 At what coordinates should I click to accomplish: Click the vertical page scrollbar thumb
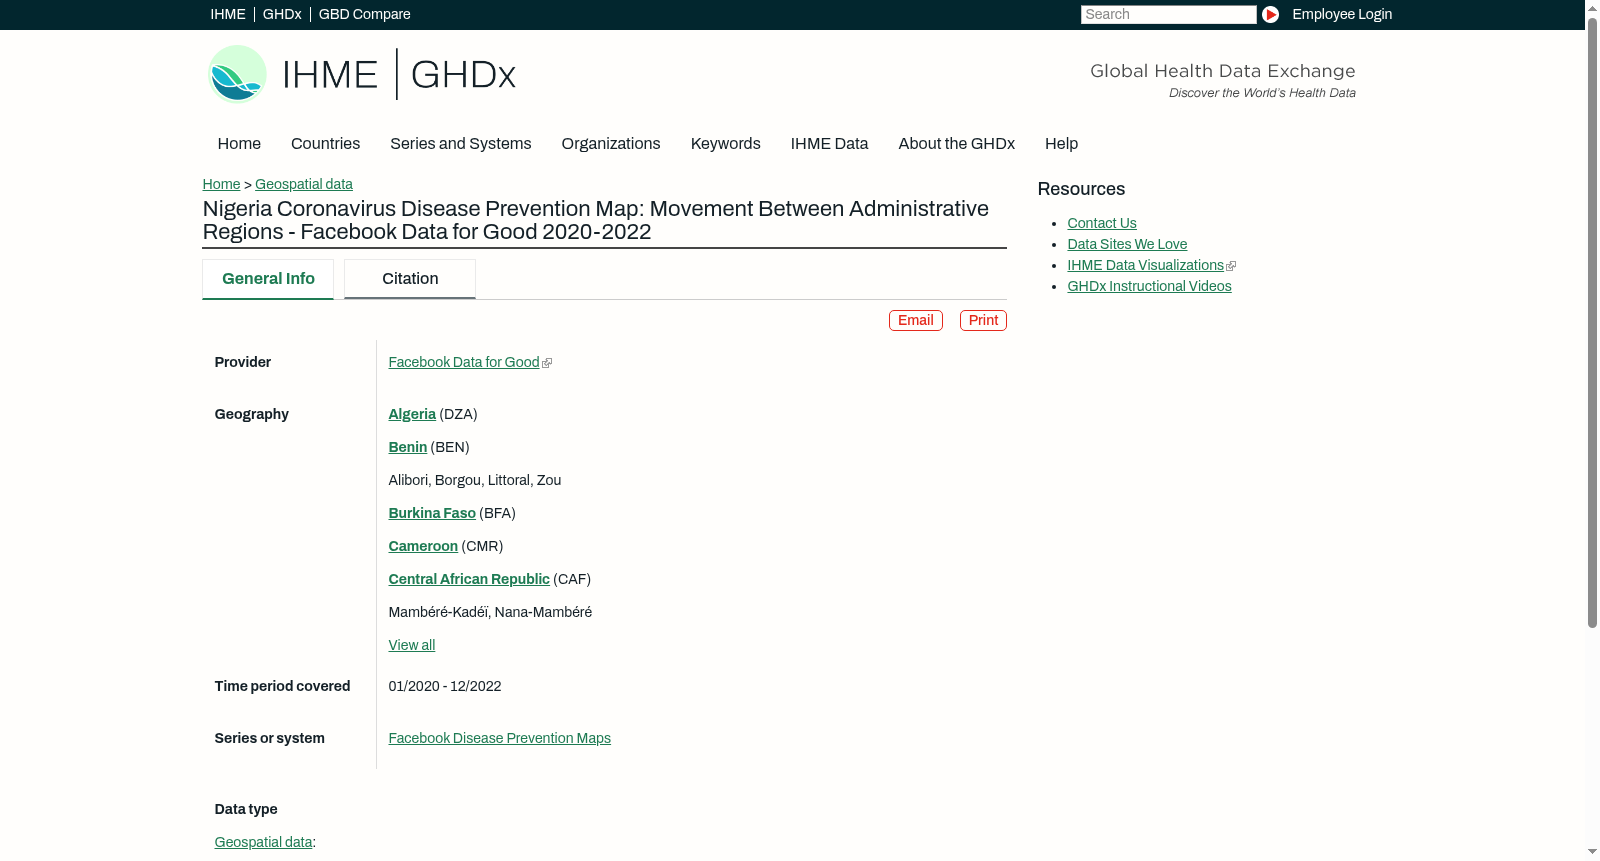tap(1592, 322)
